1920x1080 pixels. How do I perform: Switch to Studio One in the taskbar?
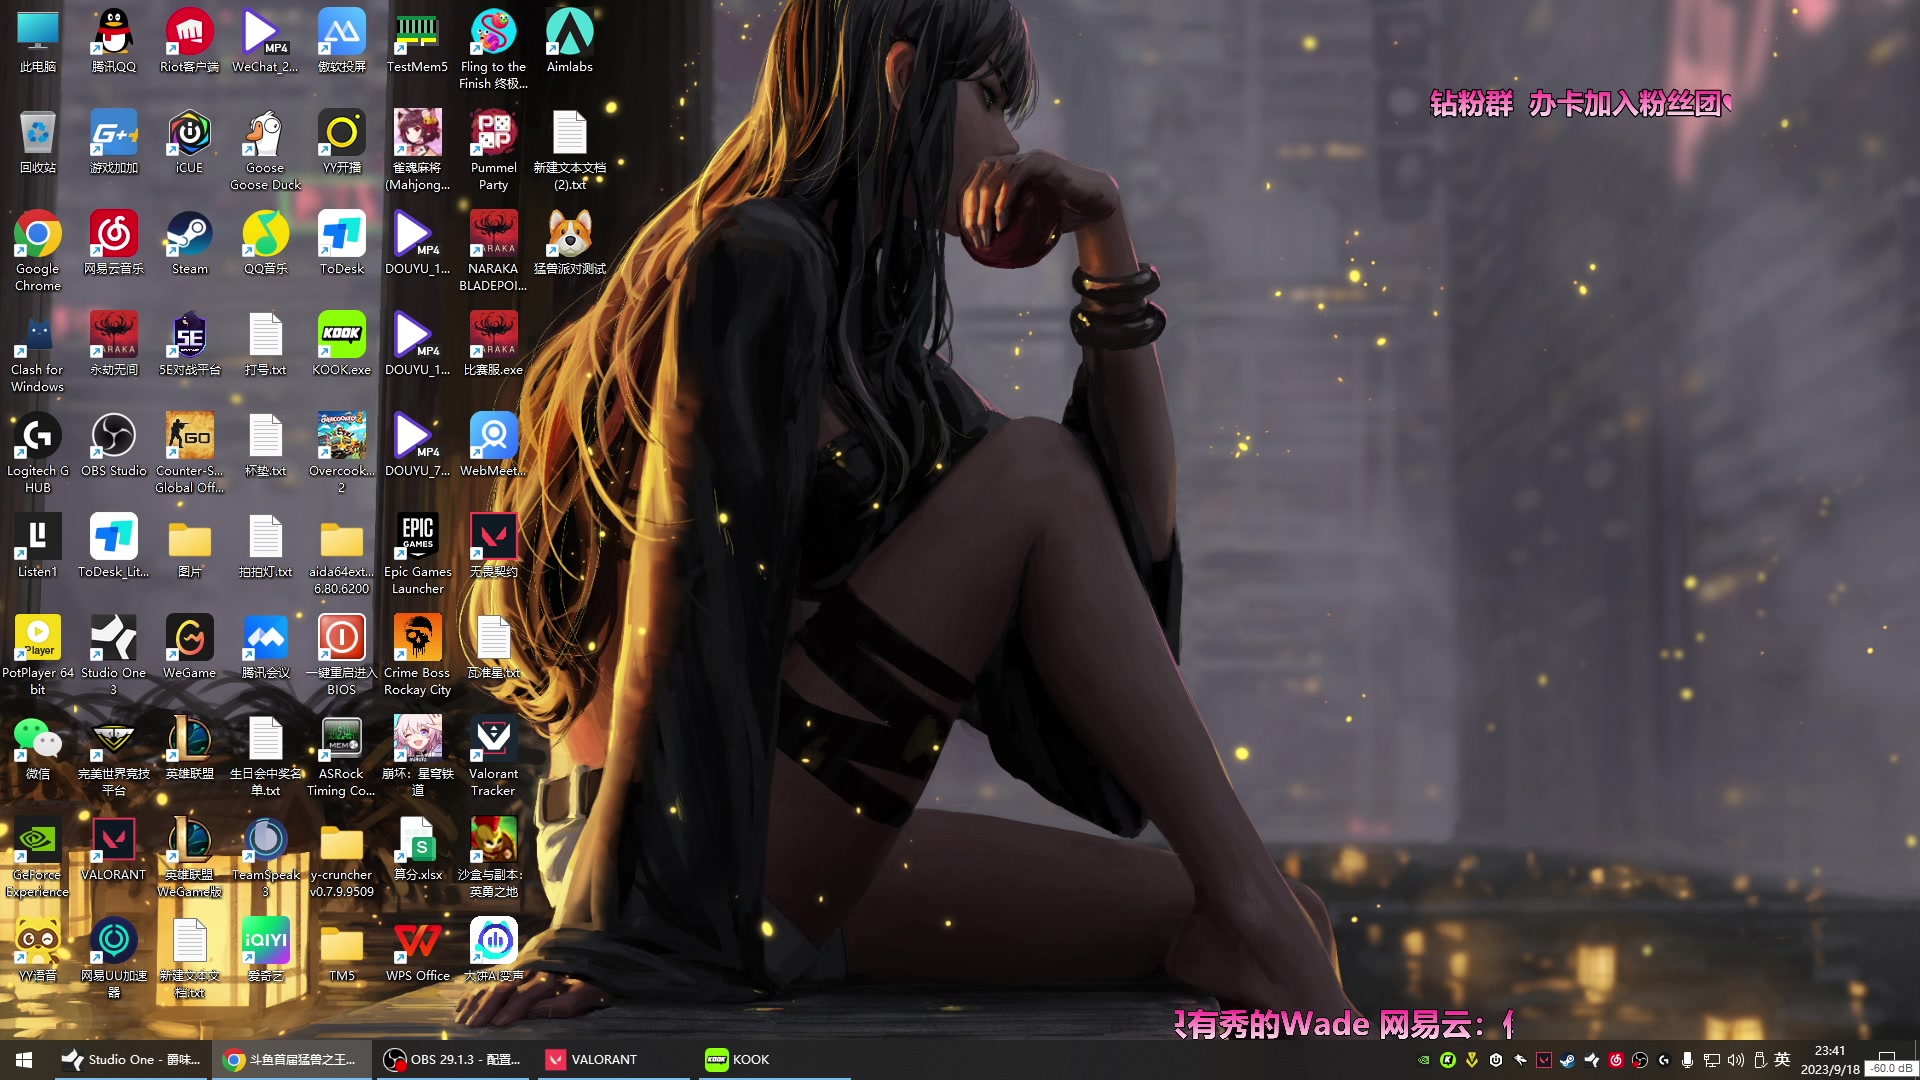point(131,1060)
